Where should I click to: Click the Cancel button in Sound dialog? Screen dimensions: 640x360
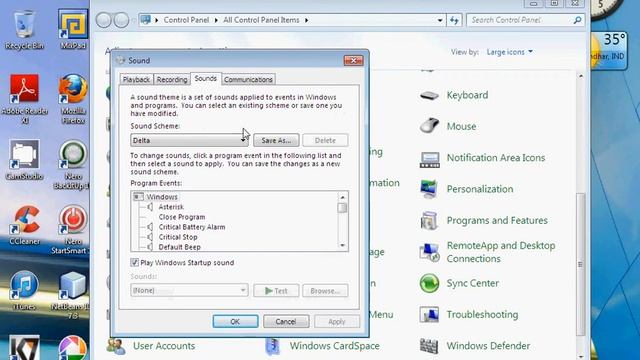pyautogui.click(x=286, y=322)
